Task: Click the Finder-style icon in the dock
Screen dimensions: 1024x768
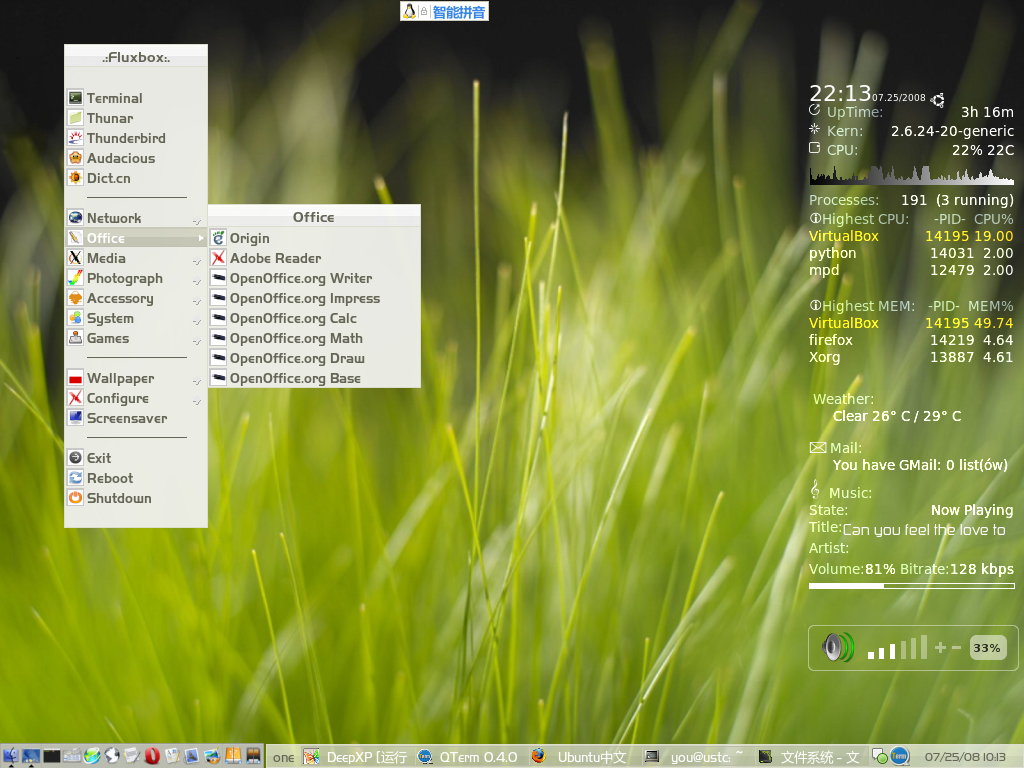Action: tap(10, 756)
